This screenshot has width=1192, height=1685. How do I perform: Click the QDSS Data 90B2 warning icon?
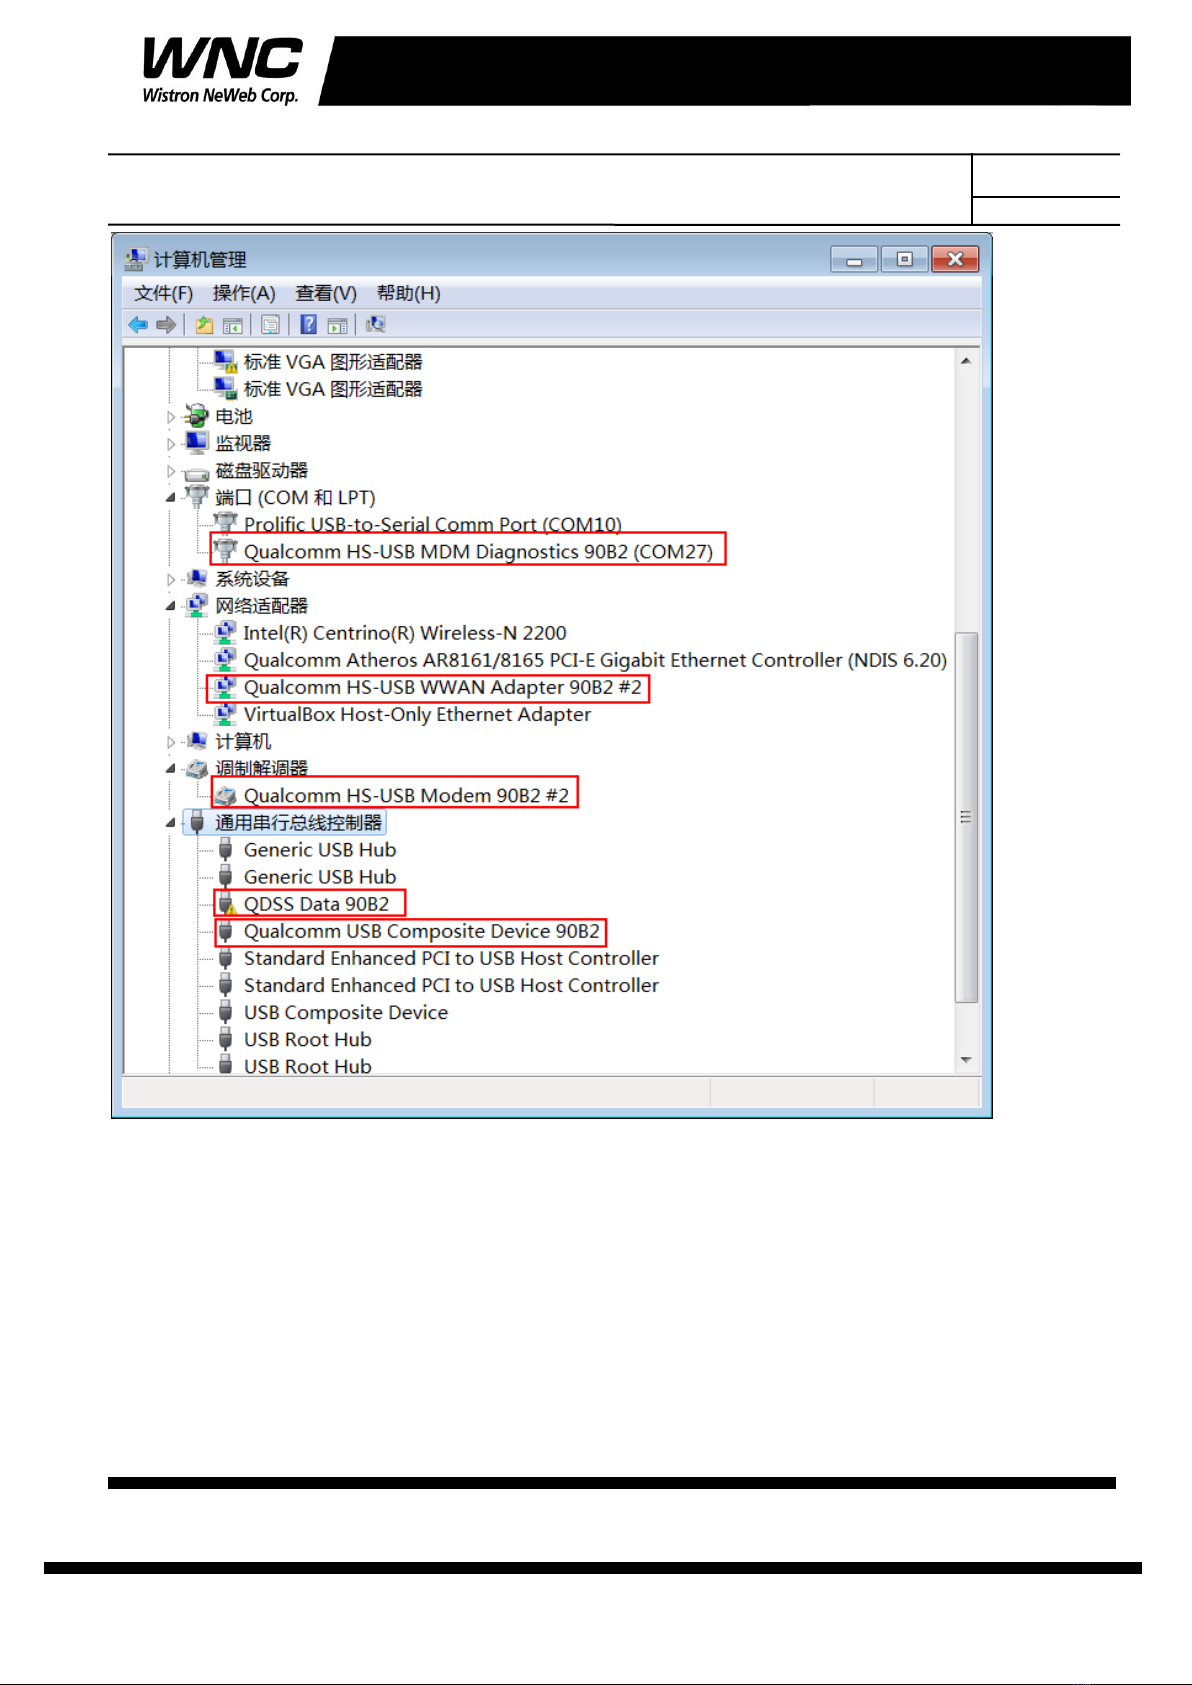(x=226, y=904)
